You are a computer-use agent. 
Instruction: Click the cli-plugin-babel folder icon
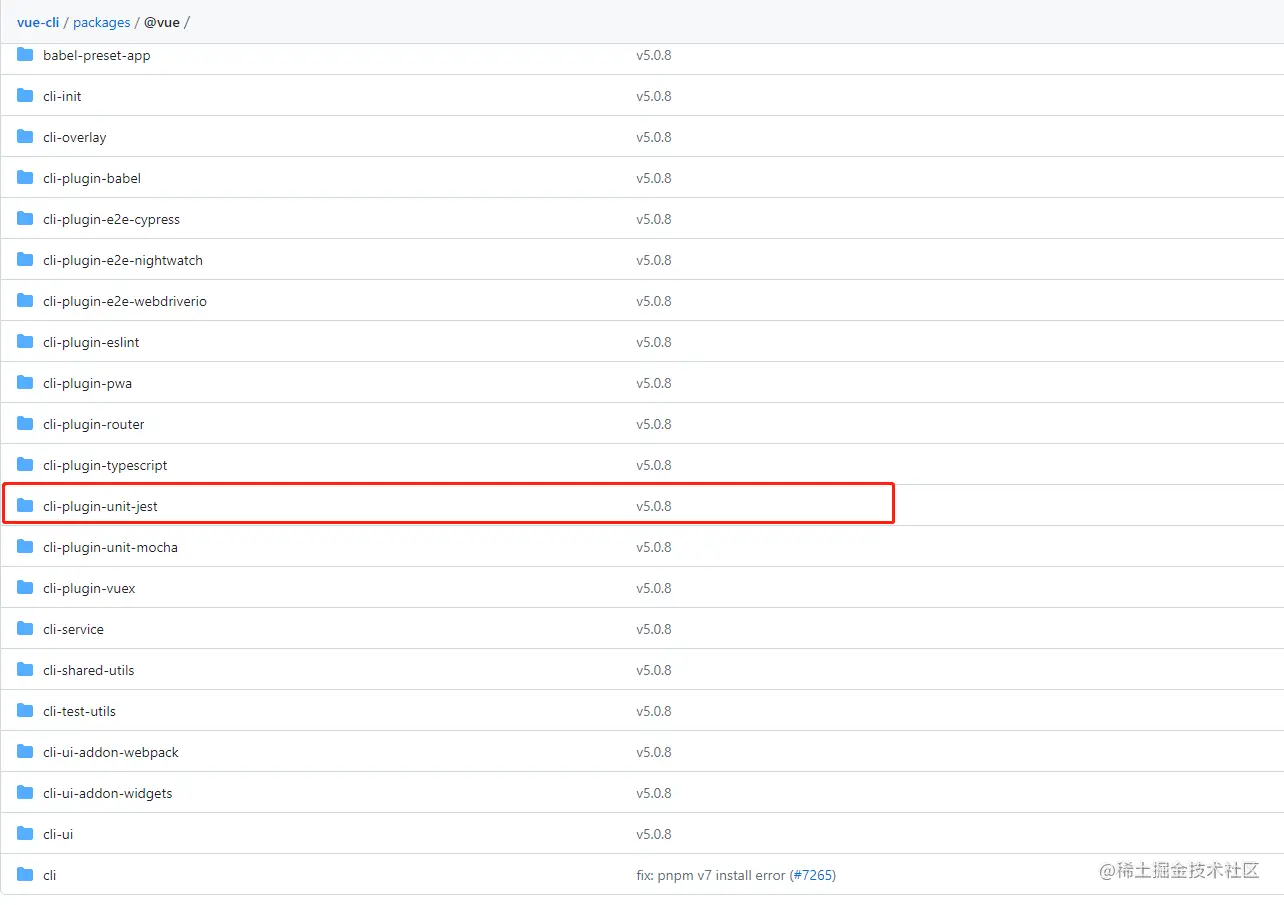(x=25, y=178)
